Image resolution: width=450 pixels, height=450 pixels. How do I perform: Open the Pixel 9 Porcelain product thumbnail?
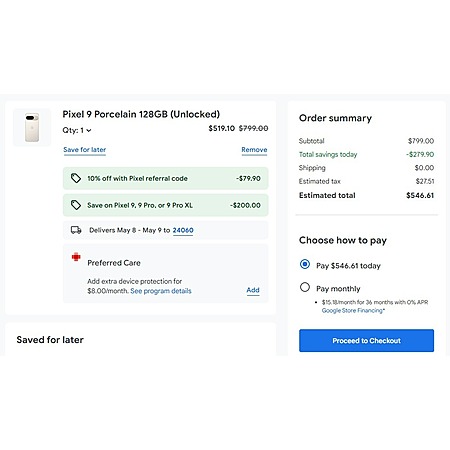point(32,127)
